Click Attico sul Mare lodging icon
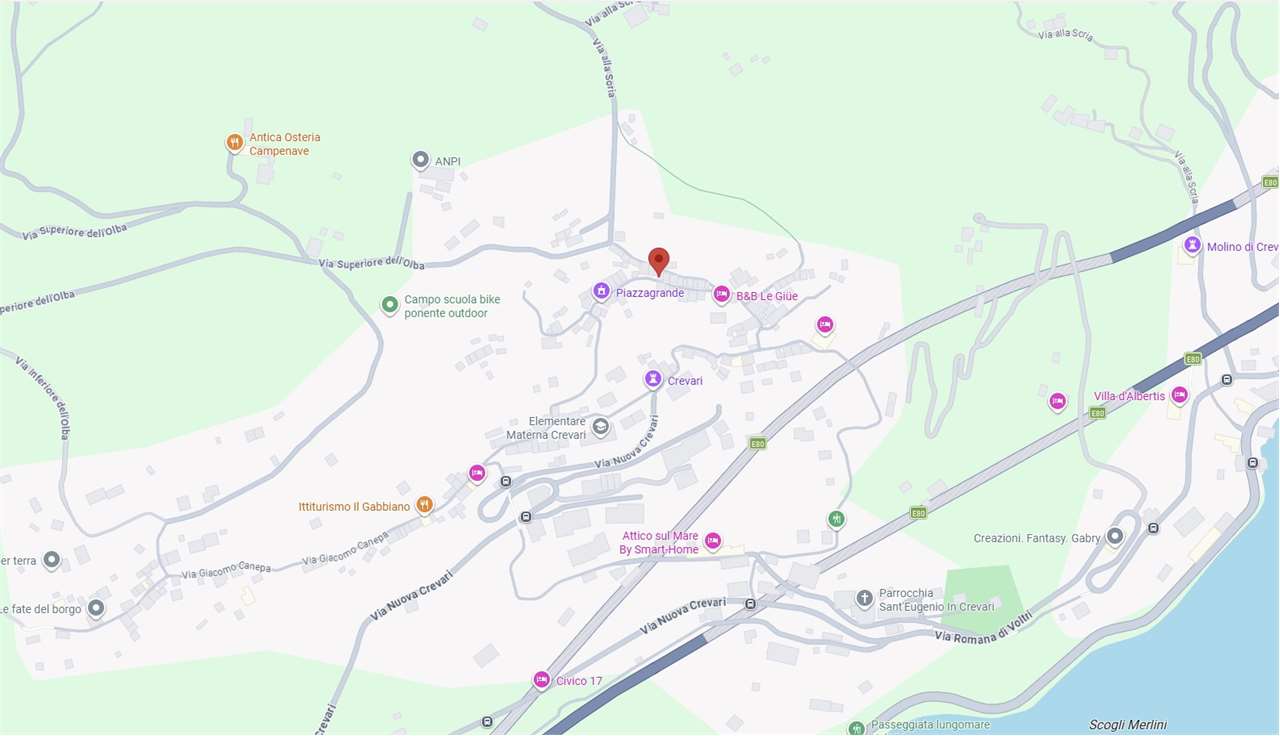 tap(713, 541)
